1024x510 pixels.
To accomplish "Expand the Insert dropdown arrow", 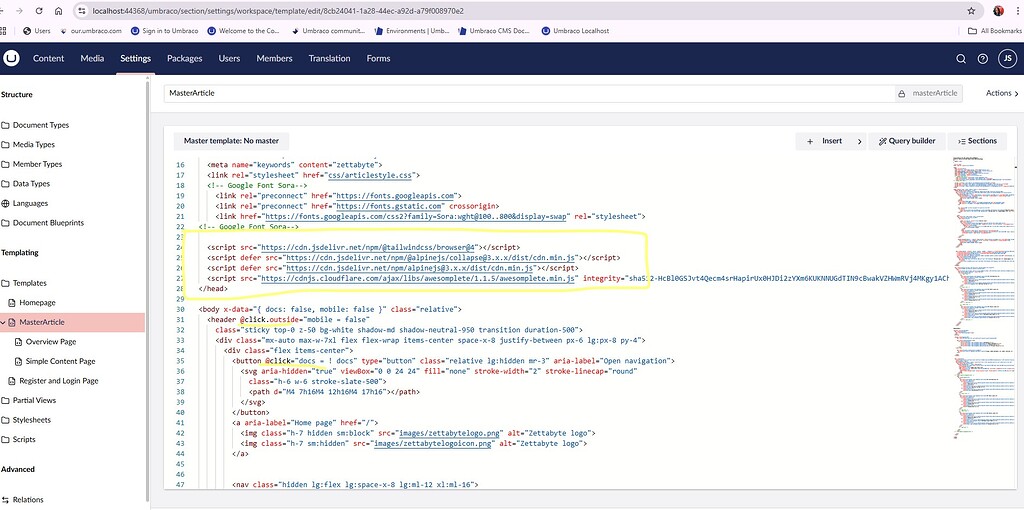I will 859,141.
